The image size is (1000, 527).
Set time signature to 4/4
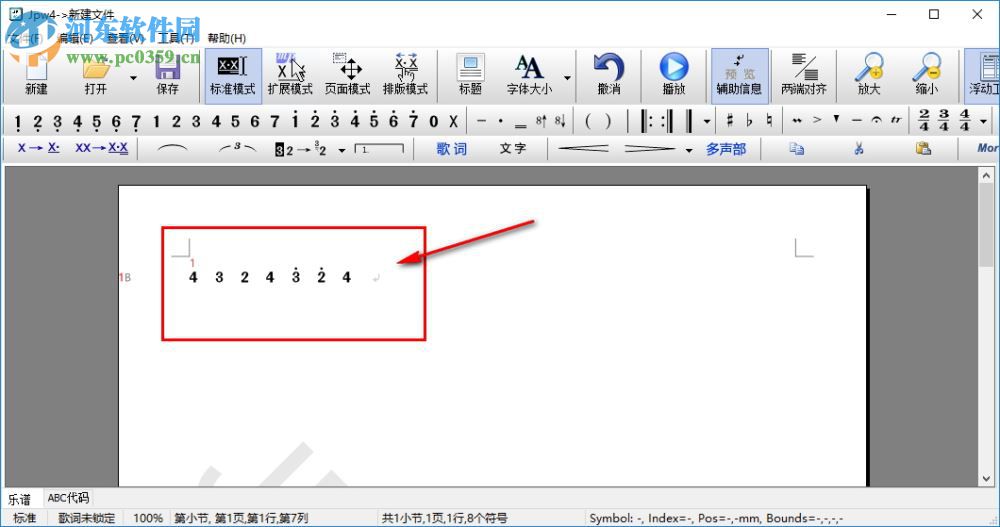tap(964, 120)
